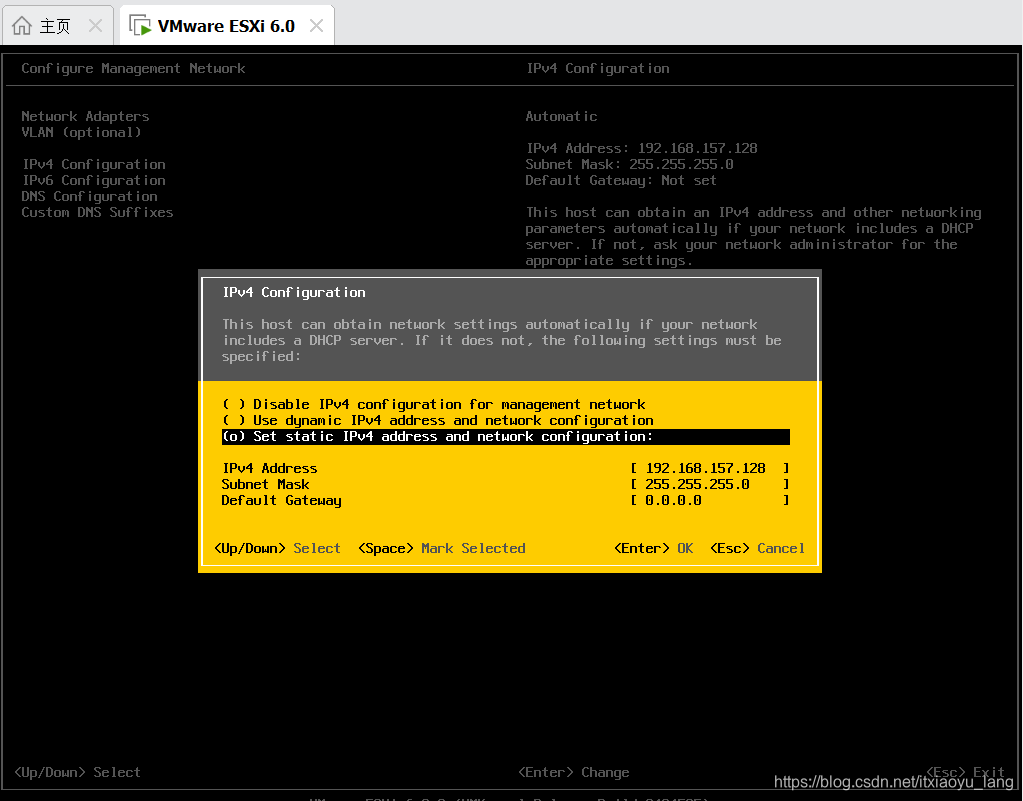1023x801 pixels.
Task: Click <Enter> OK in the dialog
Action: [x=654, y=549]
